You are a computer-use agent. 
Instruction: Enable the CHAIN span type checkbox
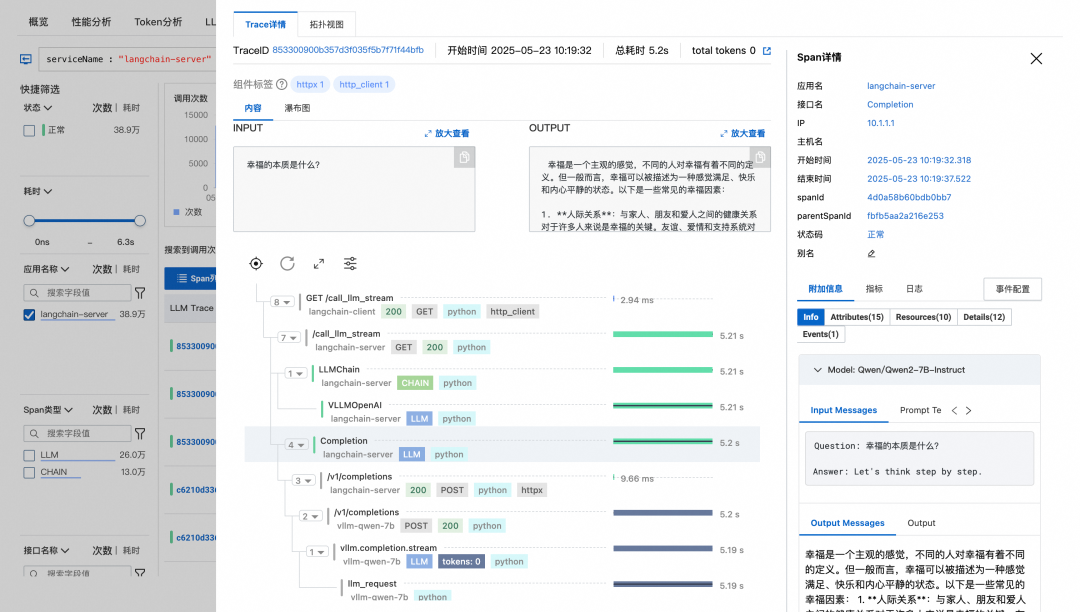(29, 472)
